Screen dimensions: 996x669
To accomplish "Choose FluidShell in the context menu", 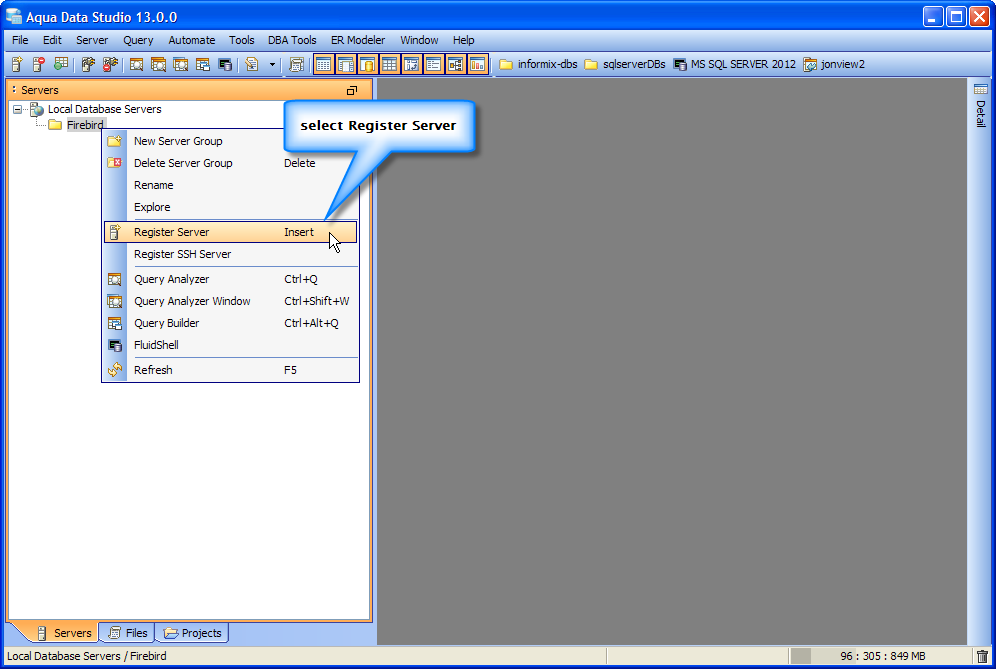I will (230, 345).
